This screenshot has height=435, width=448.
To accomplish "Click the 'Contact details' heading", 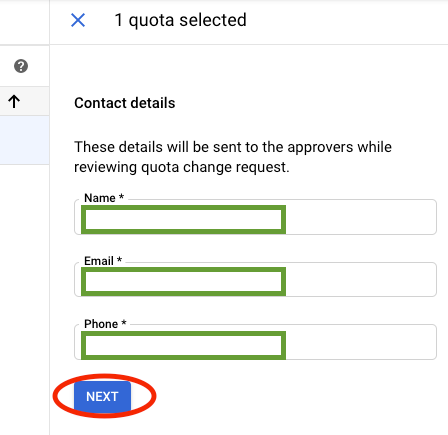I will coord(125,103).
